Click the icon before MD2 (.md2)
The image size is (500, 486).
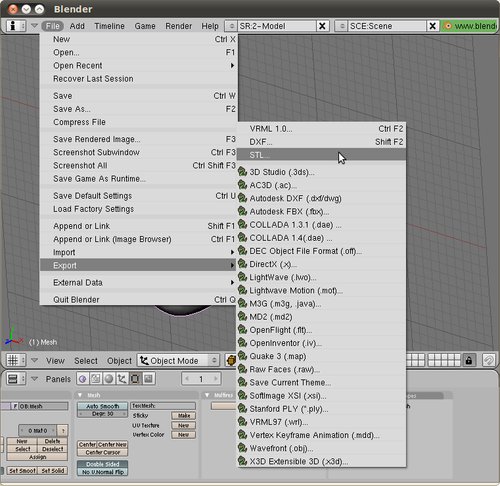click(x=242, y=317)
